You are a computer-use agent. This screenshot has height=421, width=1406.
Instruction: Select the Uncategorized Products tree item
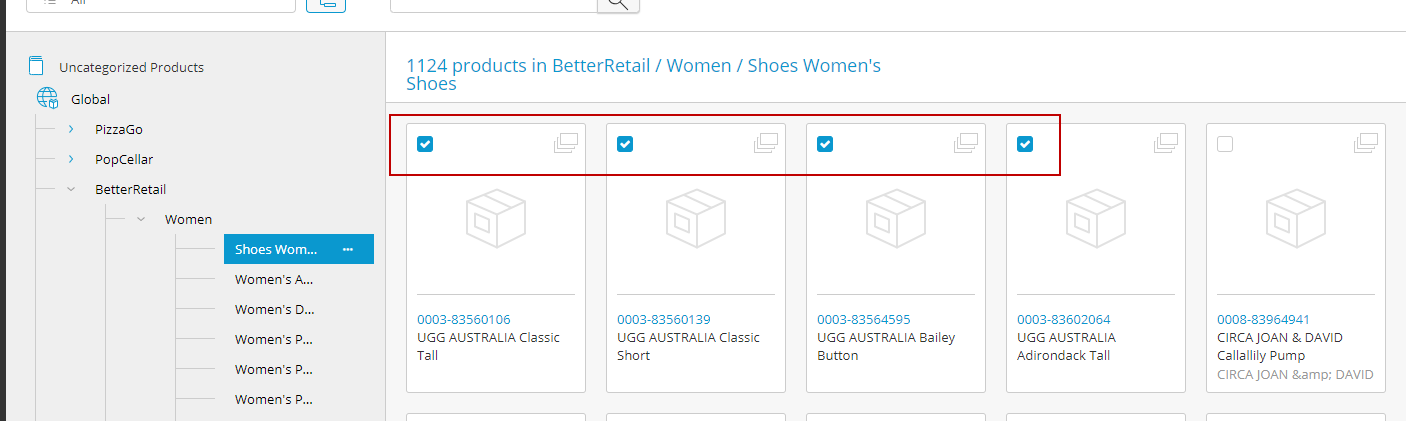coord(131,68)
